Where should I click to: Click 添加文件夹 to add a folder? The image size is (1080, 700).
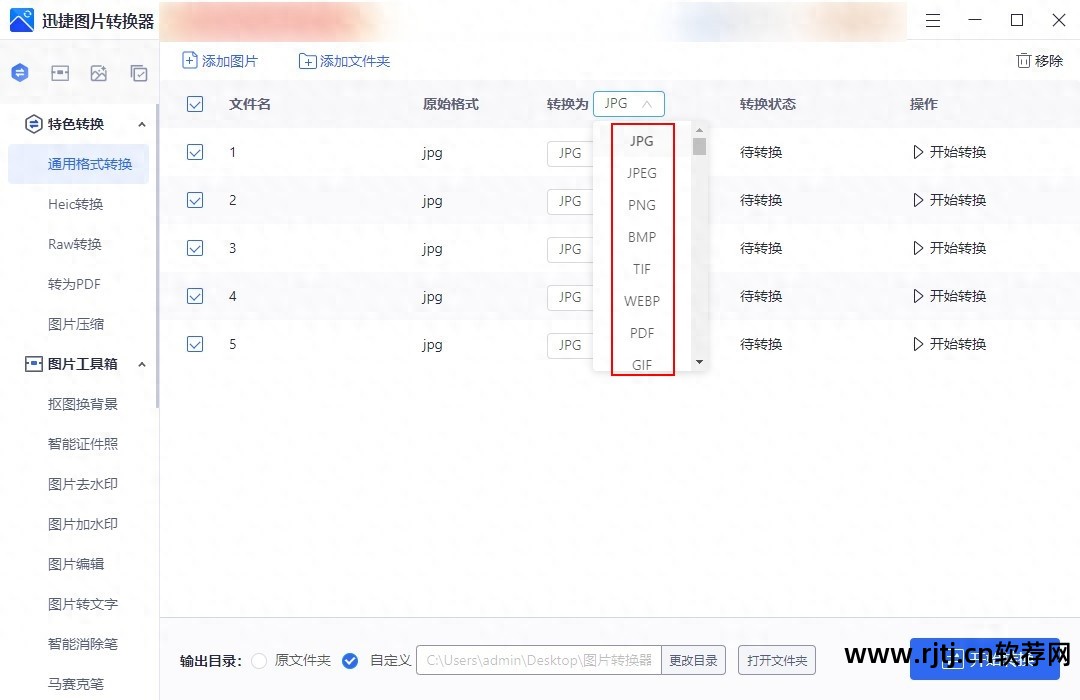click(x=345, y=60)
